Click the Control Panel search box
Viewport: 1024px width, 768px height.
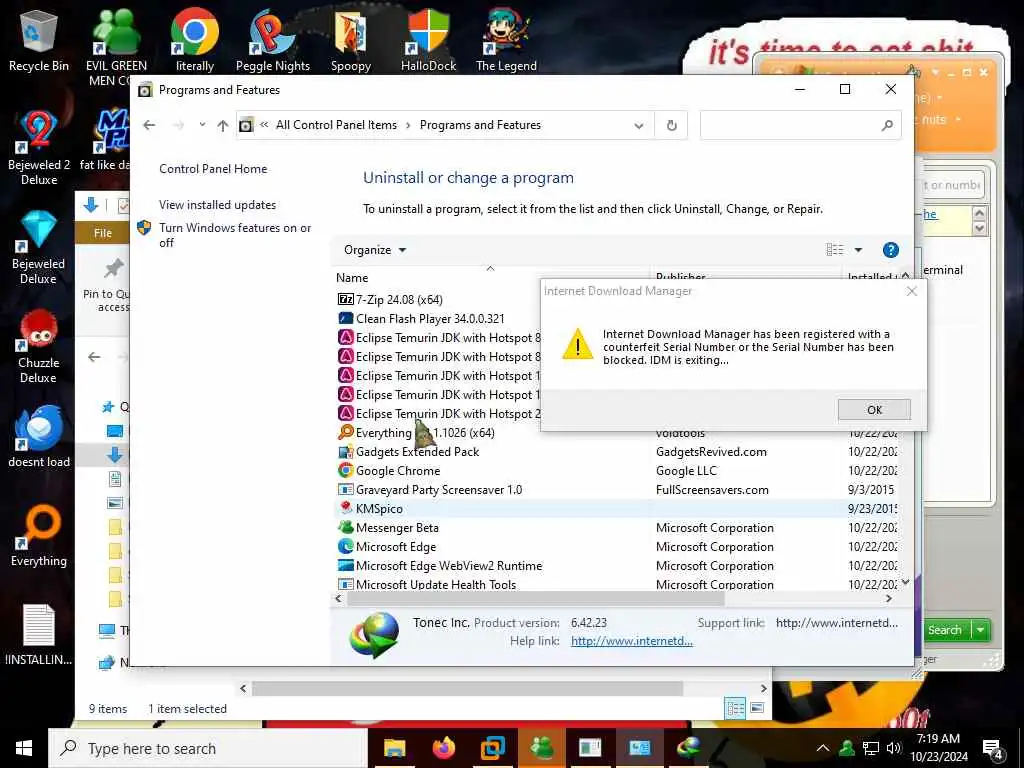(x=800, y=125)
